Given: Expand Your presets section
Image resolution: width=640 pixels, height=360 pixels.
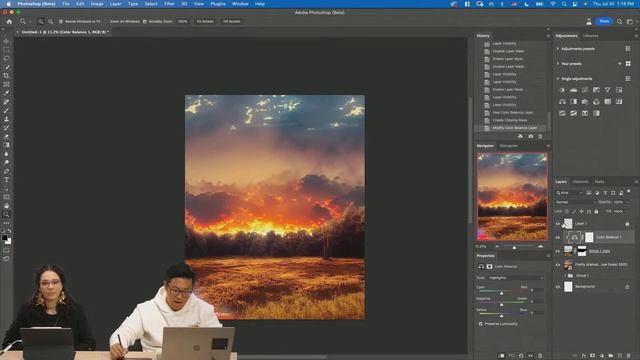Looking at the screenshot, I should 558,64.
